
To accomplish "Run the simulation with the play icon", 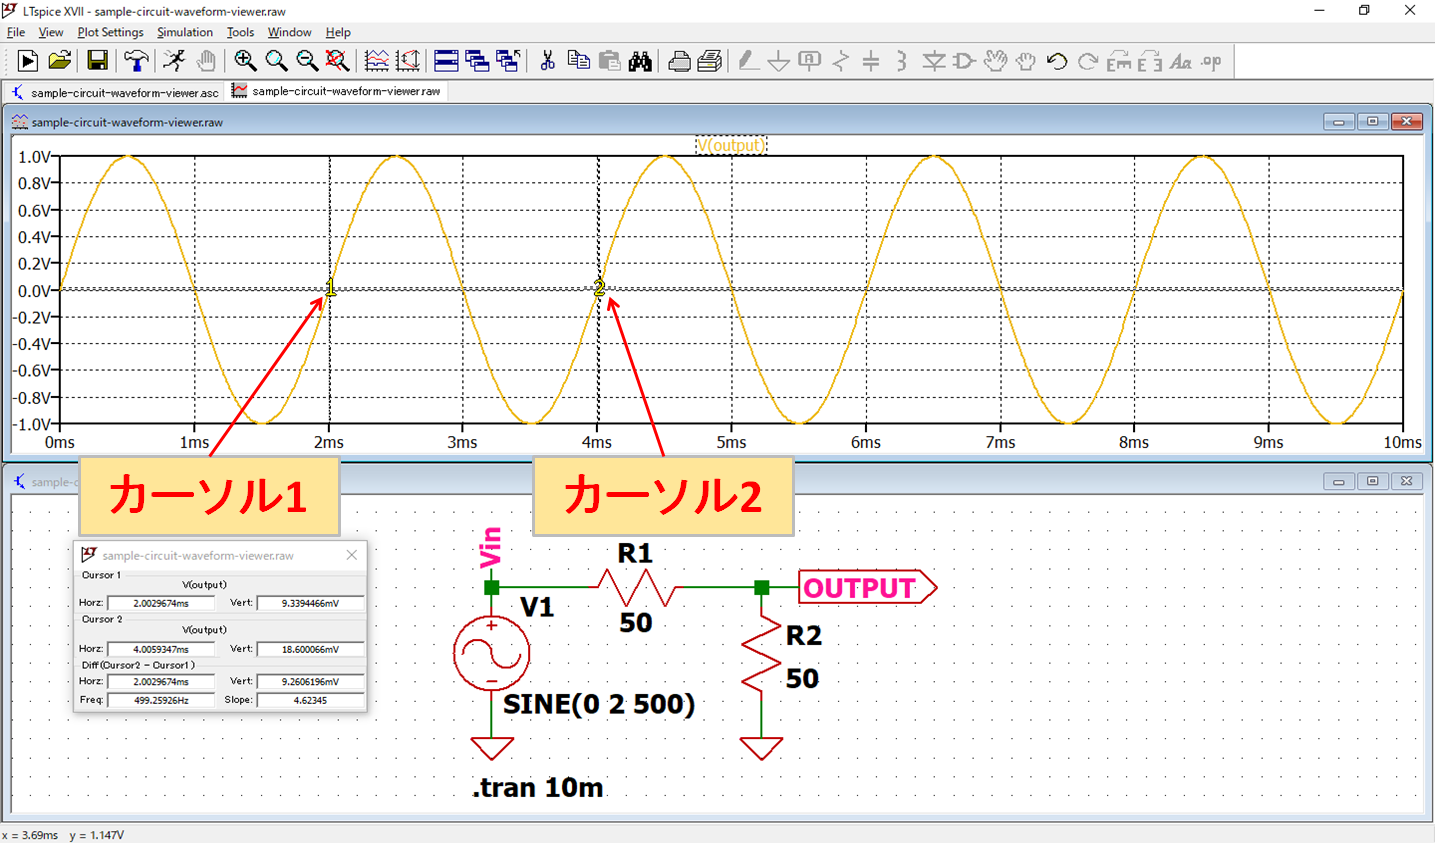I will coord(27,61).
